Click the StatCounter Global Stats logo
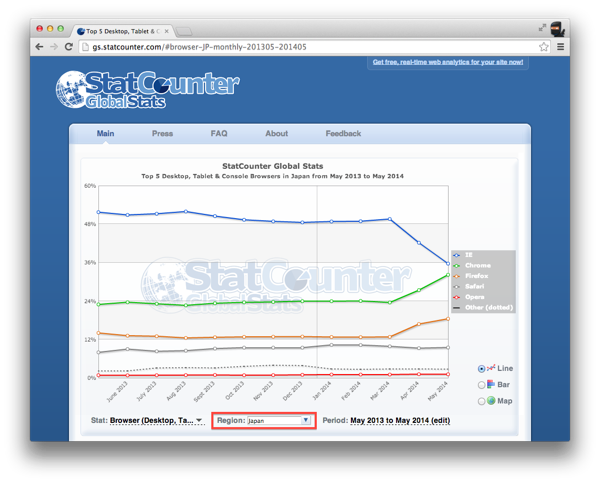The width and height of the screenshot is (600, 483). pos(147,90)
